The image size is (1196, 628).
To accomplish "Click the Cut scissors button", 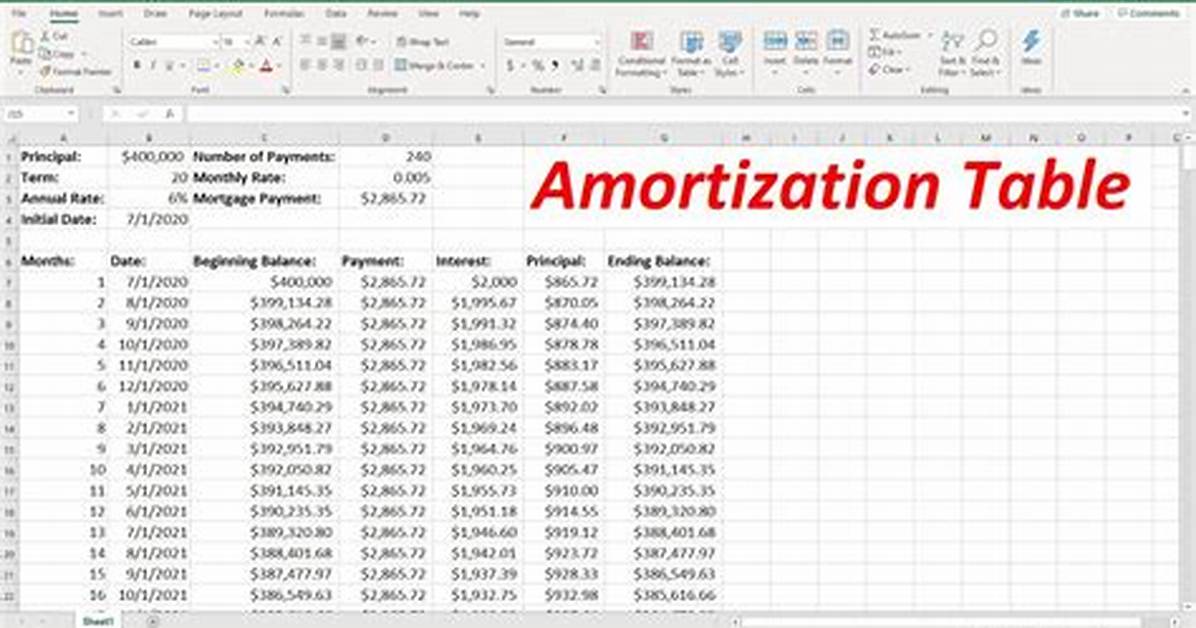I will point(53,37).
